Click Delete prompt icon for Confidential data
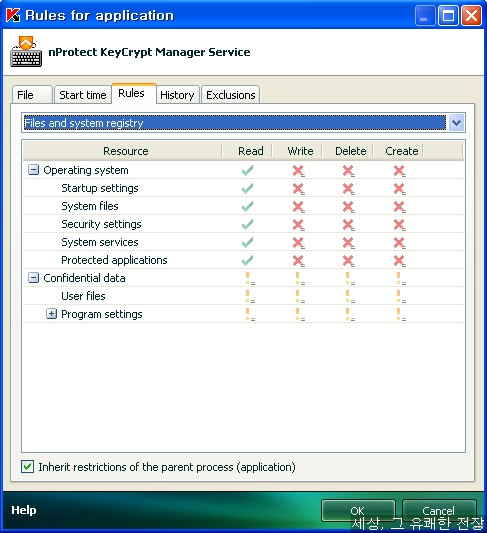The height and width of the screenshot is (533, 487). tap(350, 278)
